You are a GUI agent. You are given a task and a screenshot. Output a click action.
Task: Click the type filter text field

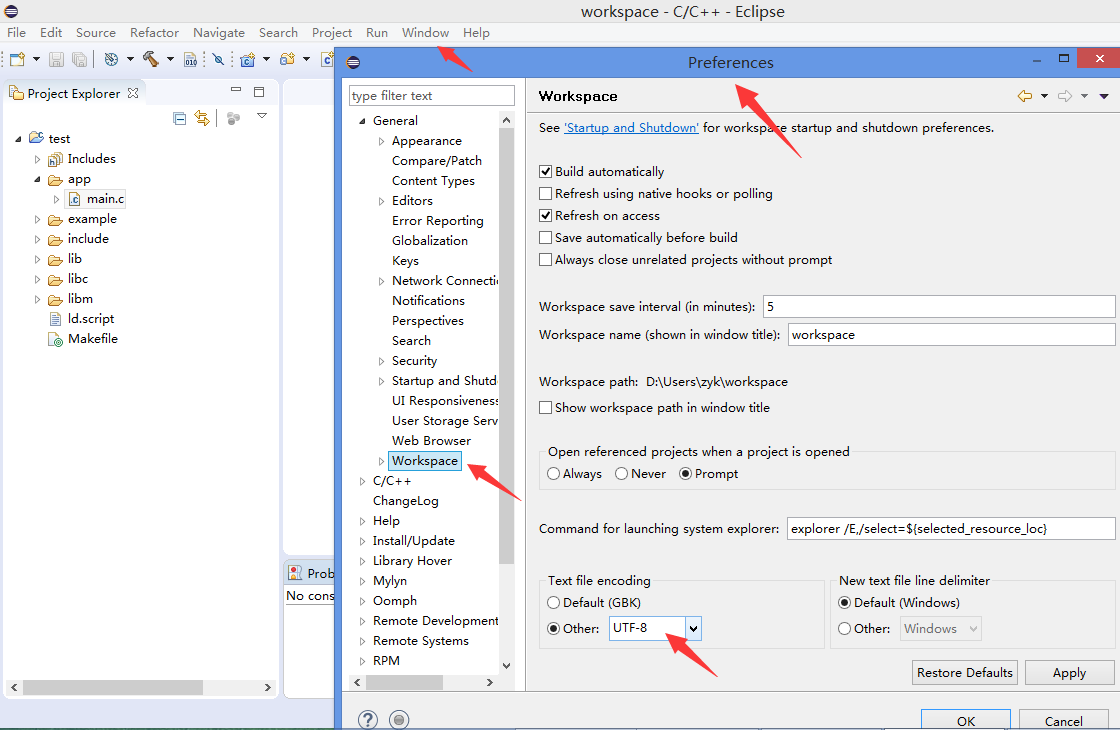pyautogui.click(x=431, y=96)
